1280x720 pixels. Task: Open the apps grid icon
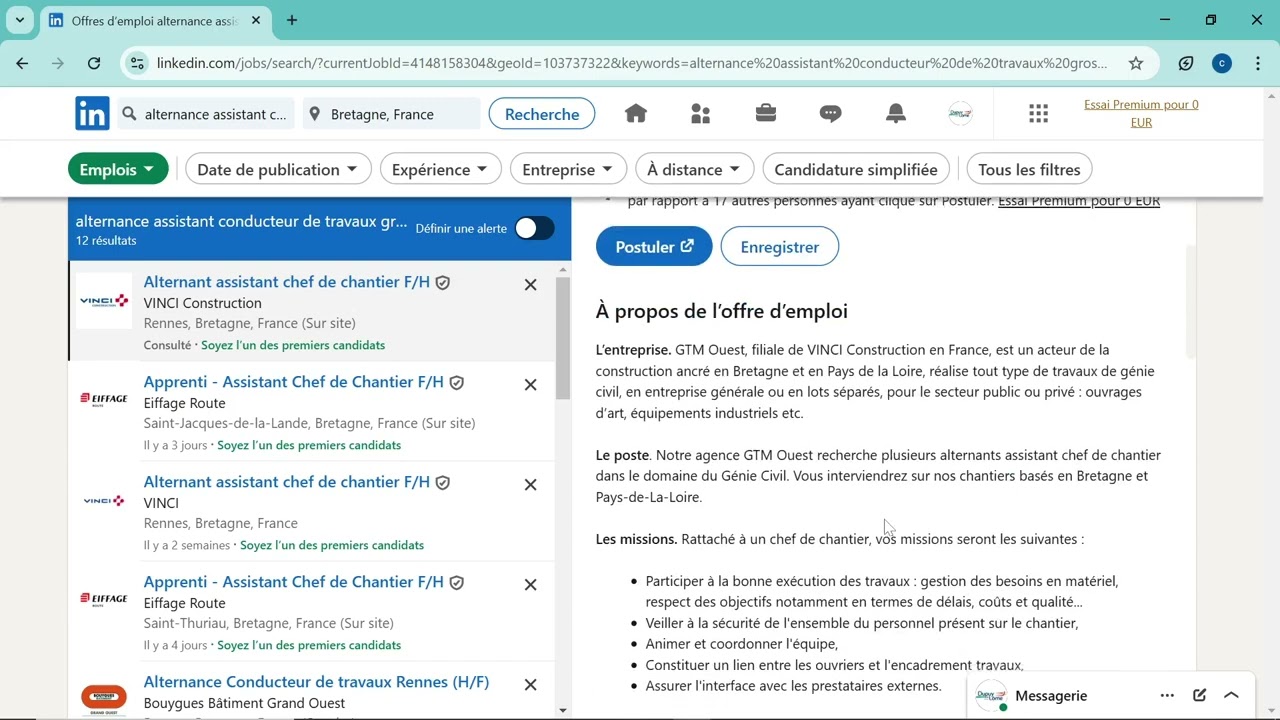(1038, 114)
